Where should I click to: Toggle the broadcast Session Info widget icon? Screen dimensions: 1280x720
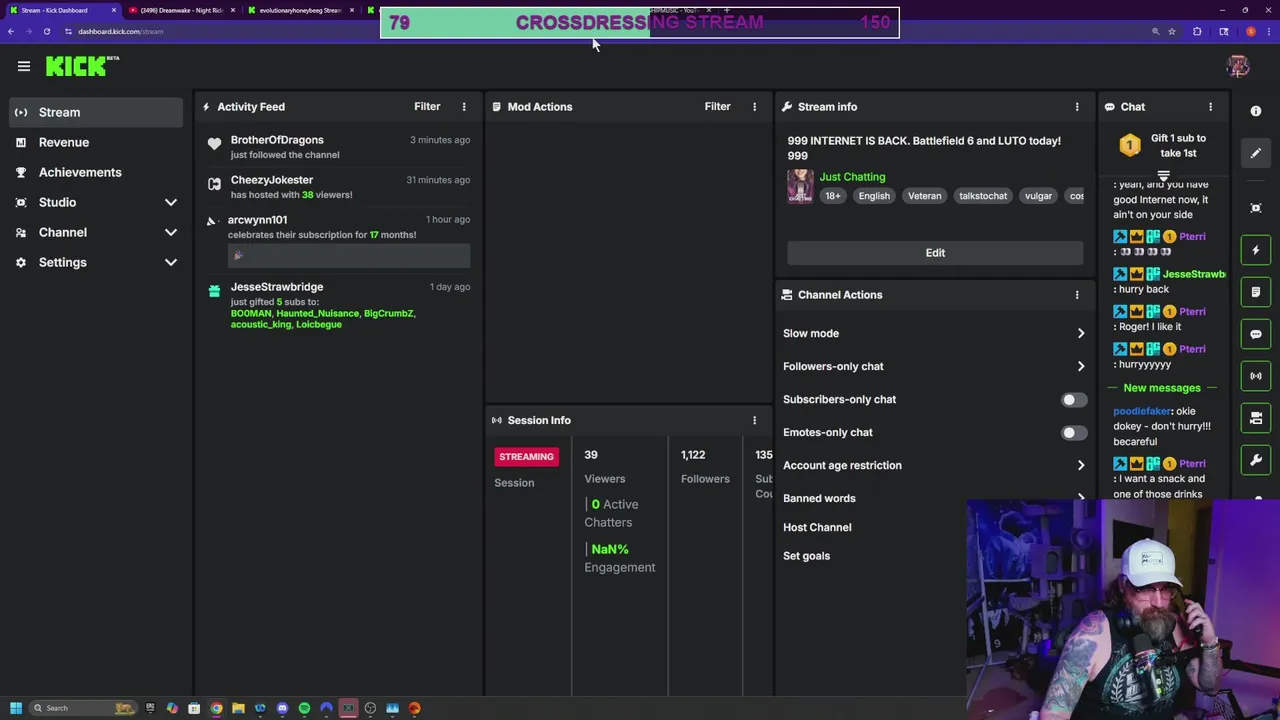(x=1256, y=376)
